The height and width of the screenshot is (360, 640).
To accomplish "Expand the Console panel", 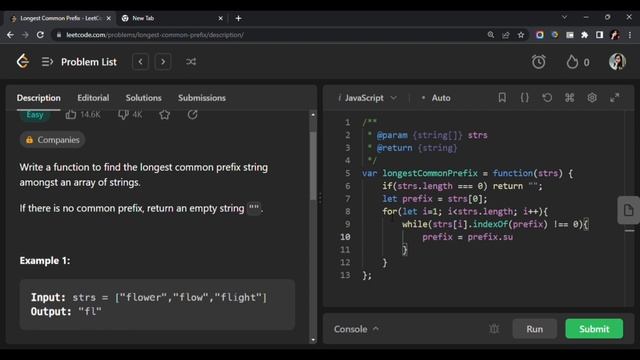I will coord(356,329).
